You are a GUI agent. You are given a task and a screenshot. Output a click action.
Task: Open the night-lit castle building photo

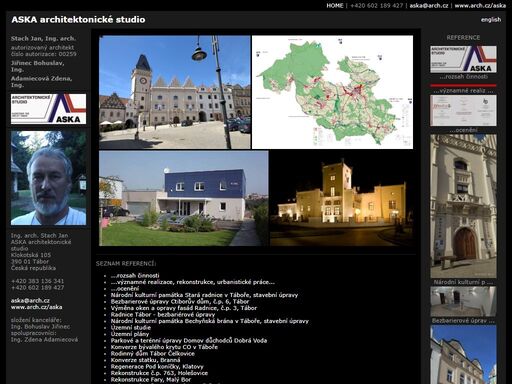click(x=342, y=198)
